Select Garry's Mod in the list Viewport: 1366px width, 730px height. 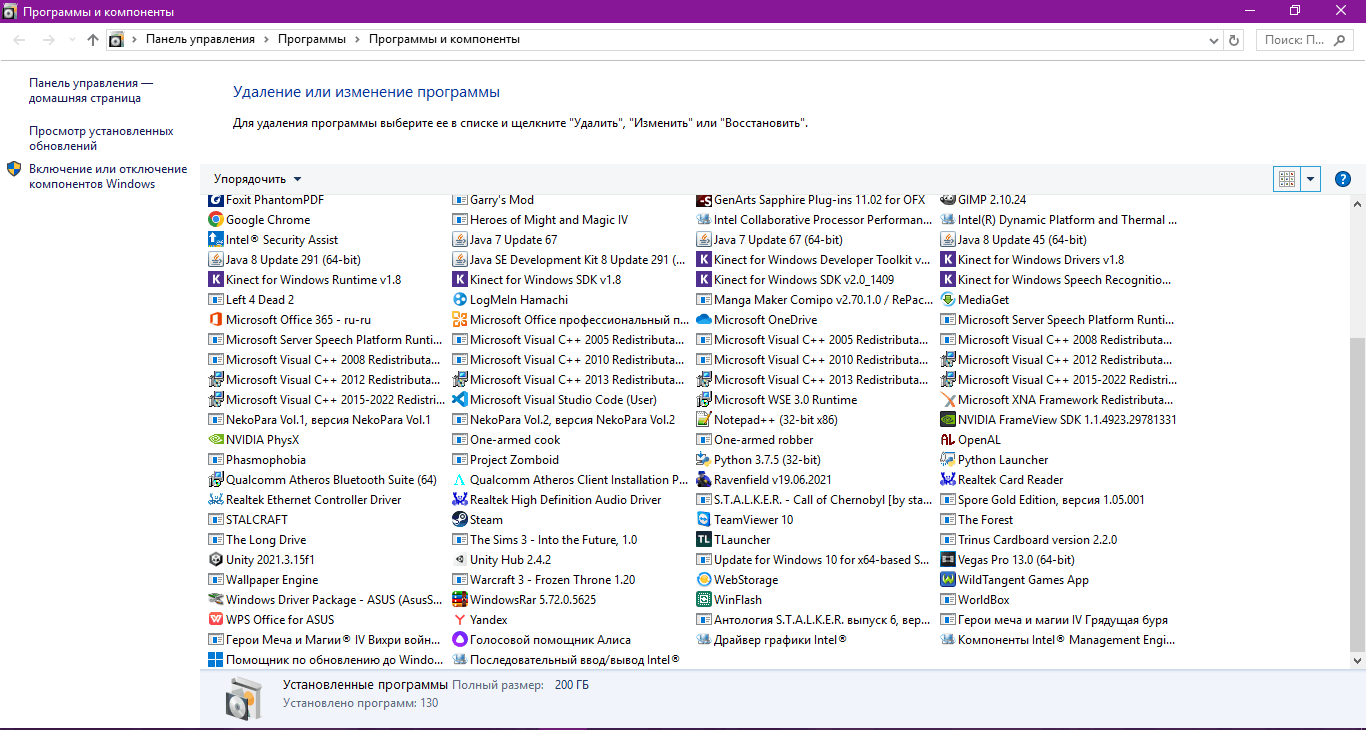(x=494, y=200)
